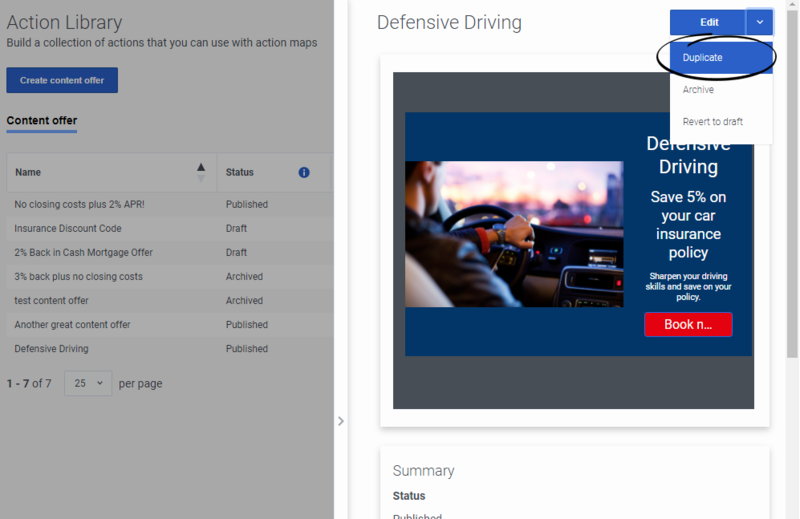The width and height of the screenshot is (800, 519).
Task: Select the Defensive Driving row in the list
Action: [170, 349]
